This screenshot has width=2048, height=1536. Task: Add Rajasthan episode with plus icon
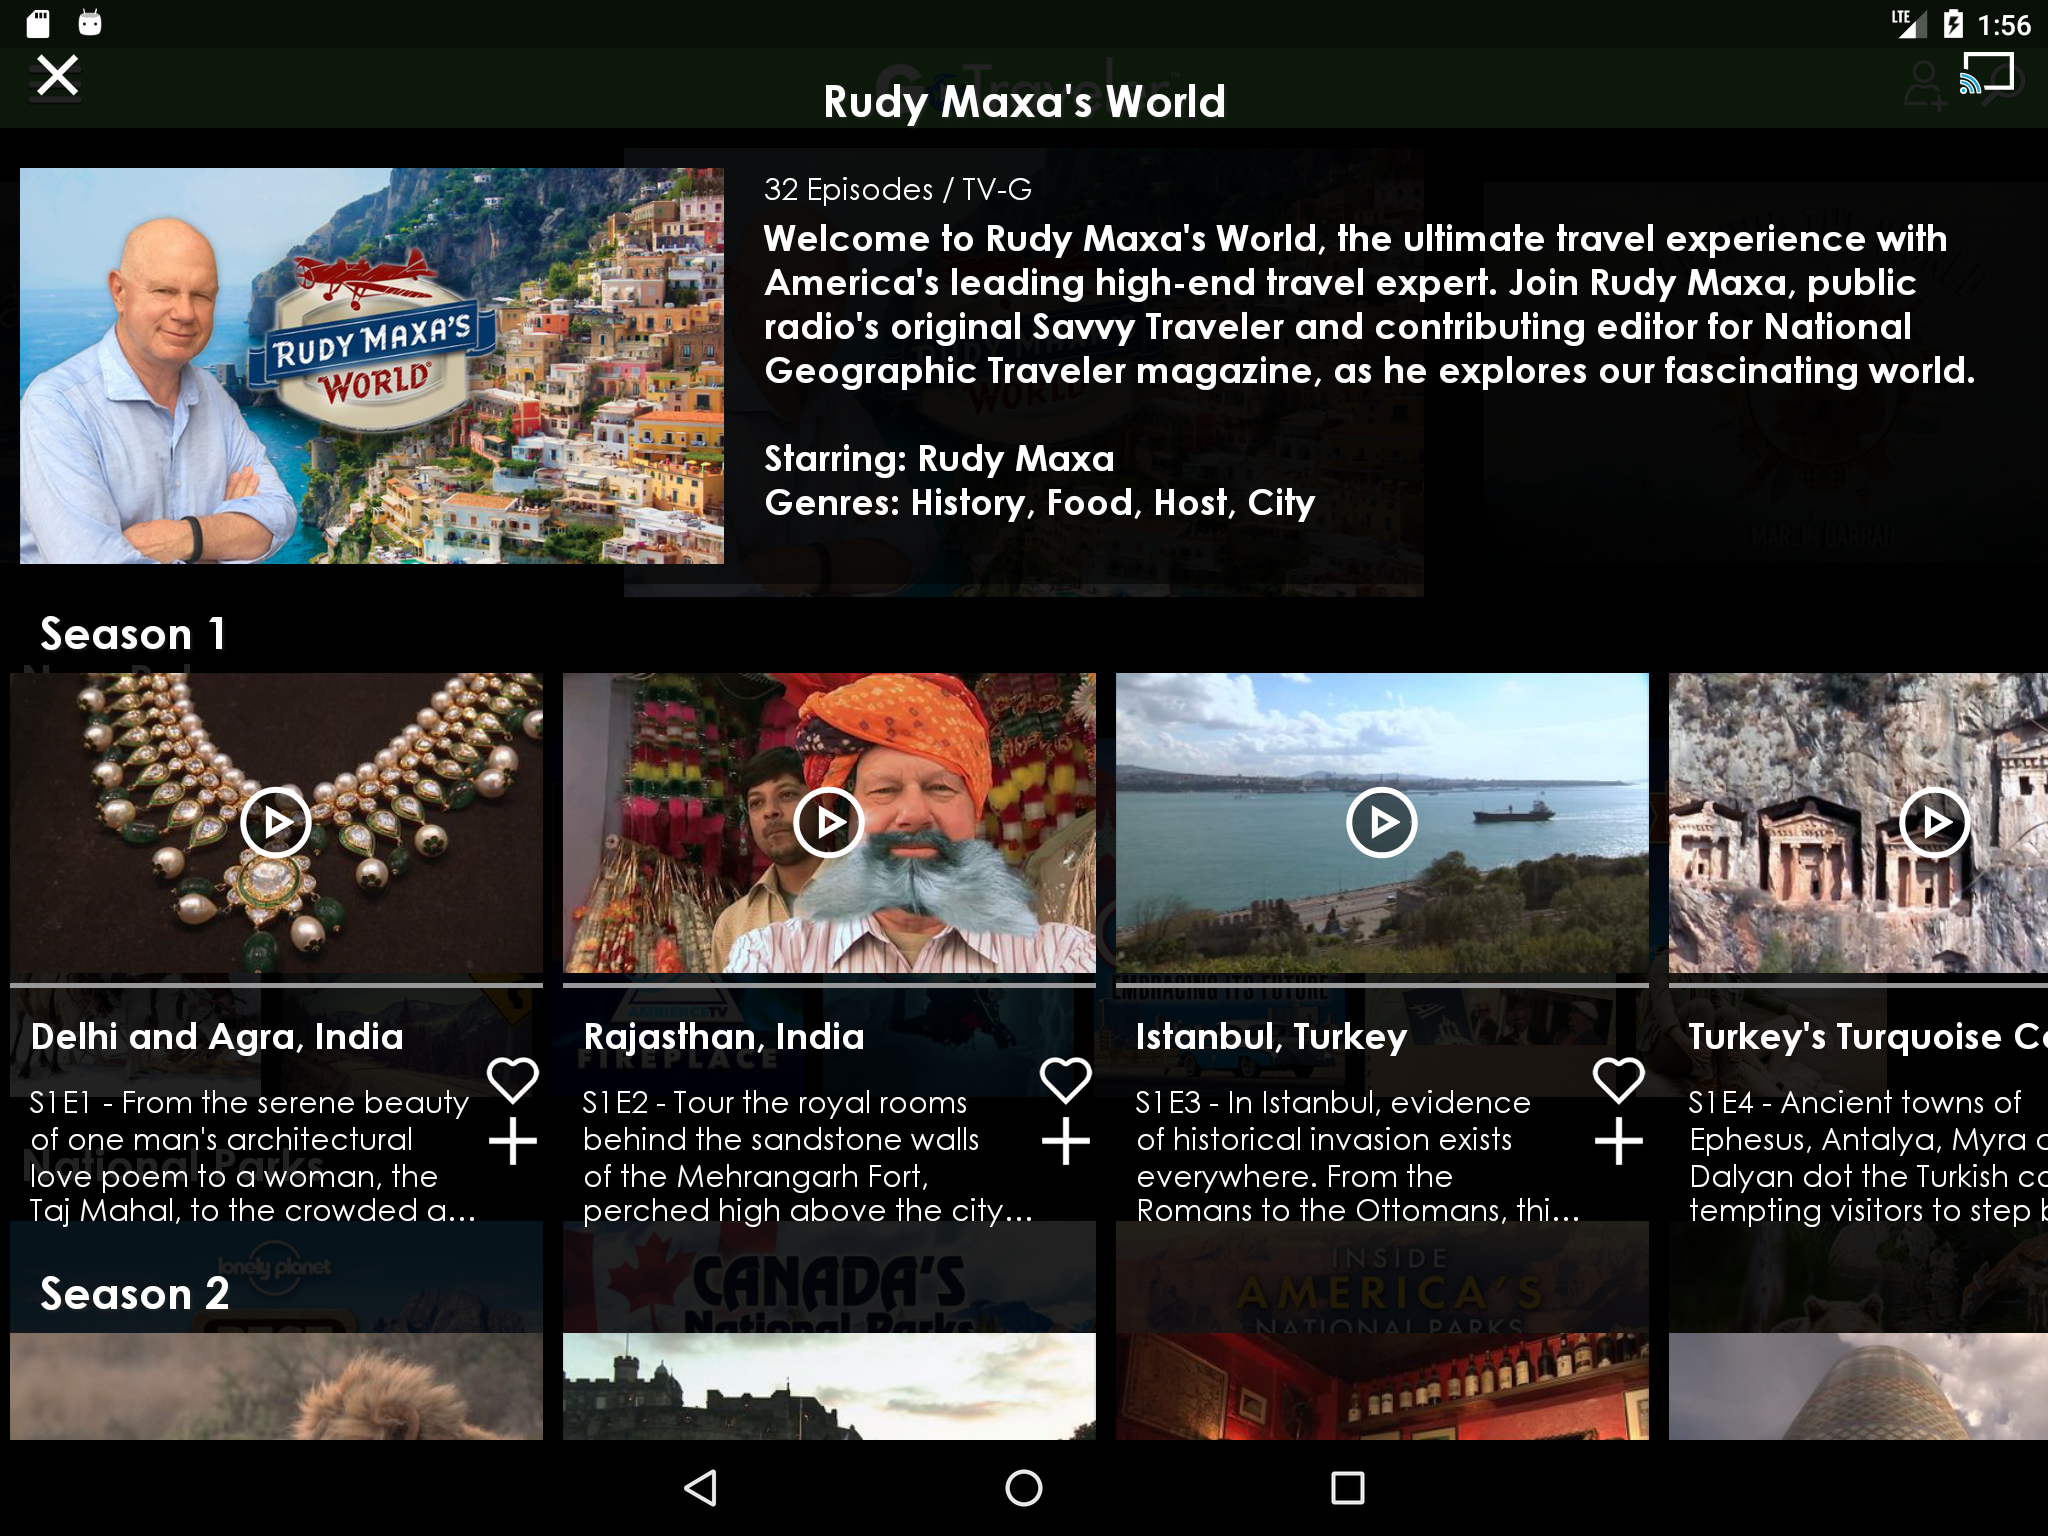1066,1142
